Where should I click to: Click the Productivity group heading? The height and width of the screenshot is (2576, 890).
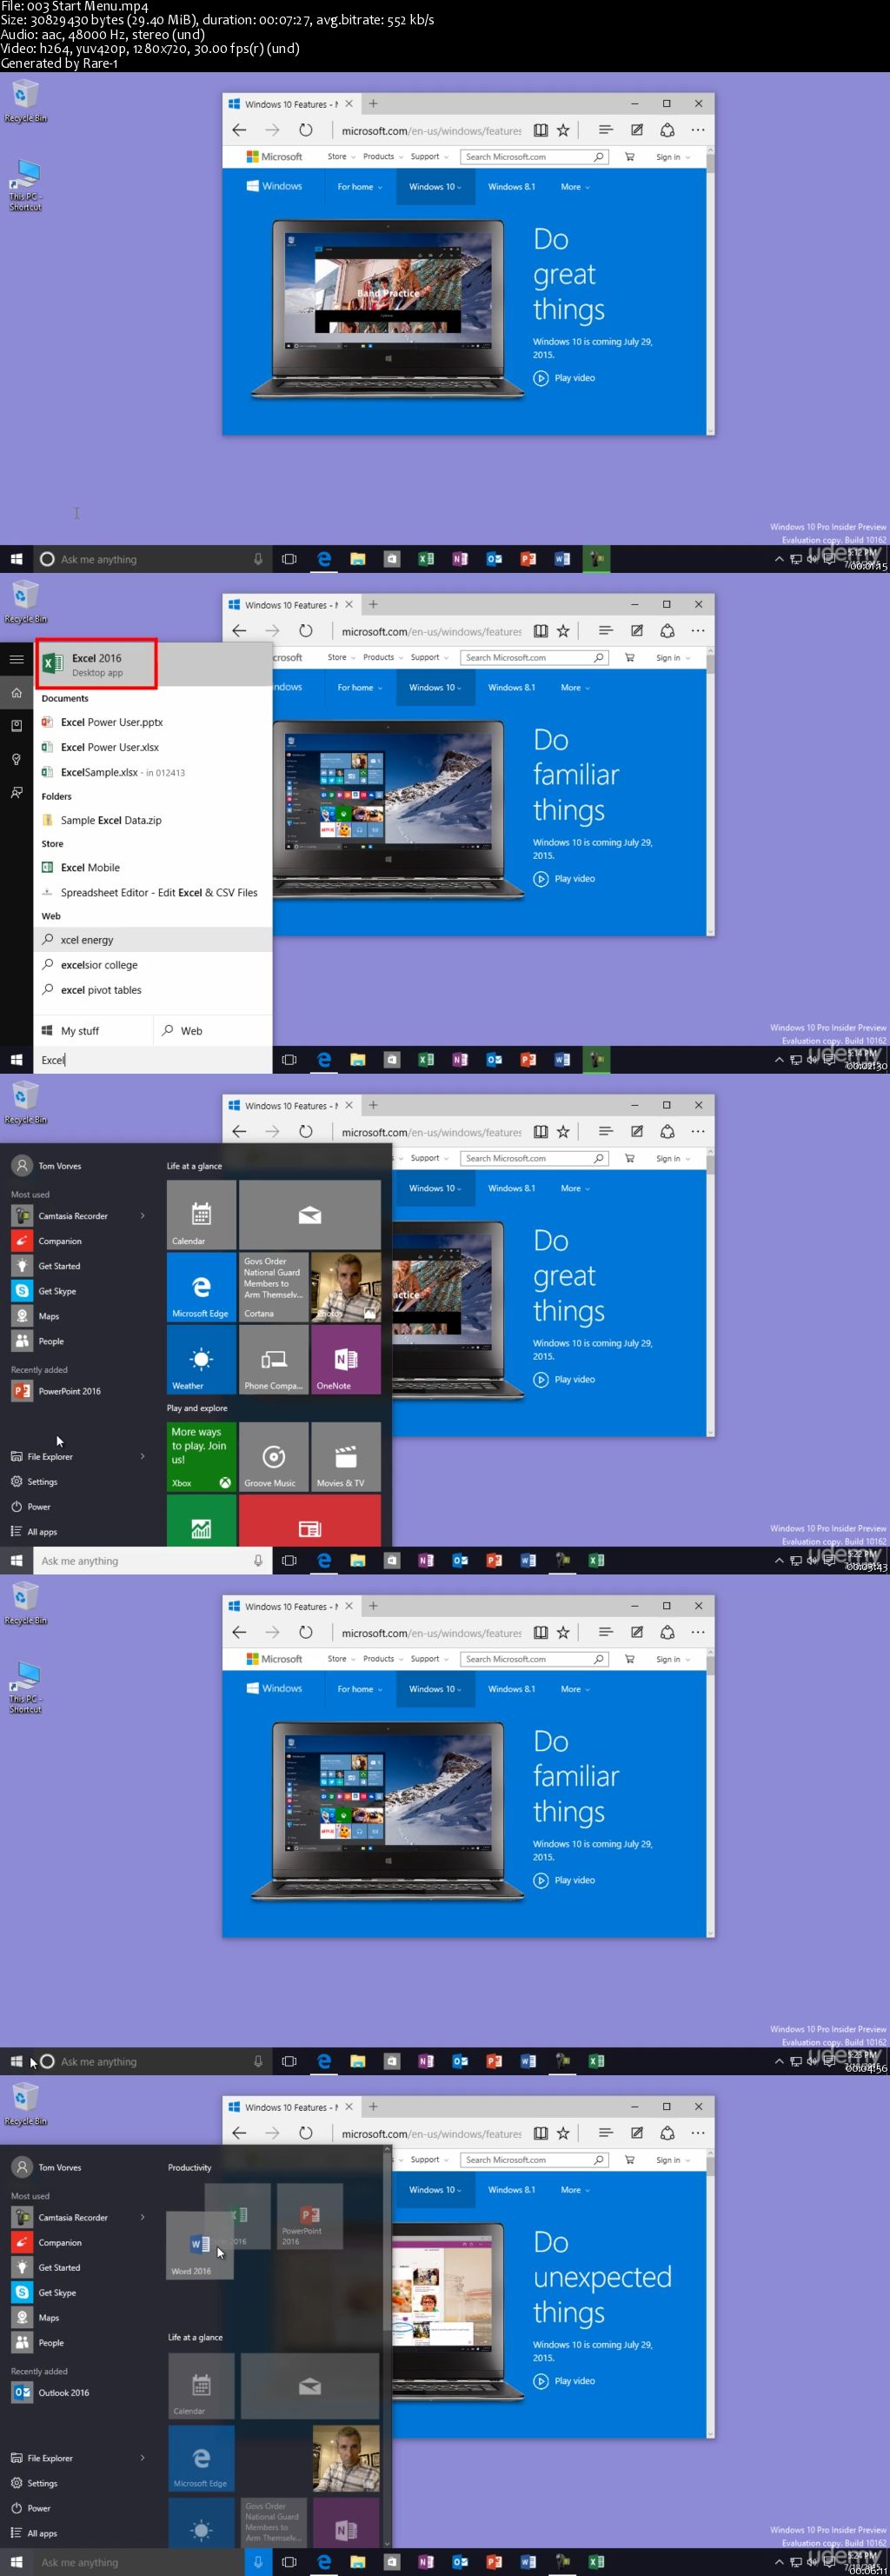click(190, 2167)
